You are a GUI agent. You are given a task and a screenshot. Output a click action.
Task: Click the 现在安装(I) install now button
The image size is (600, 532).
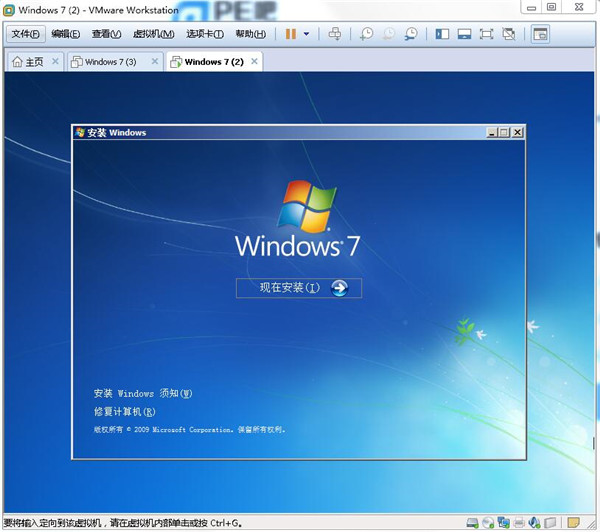[x=299, y=288]
